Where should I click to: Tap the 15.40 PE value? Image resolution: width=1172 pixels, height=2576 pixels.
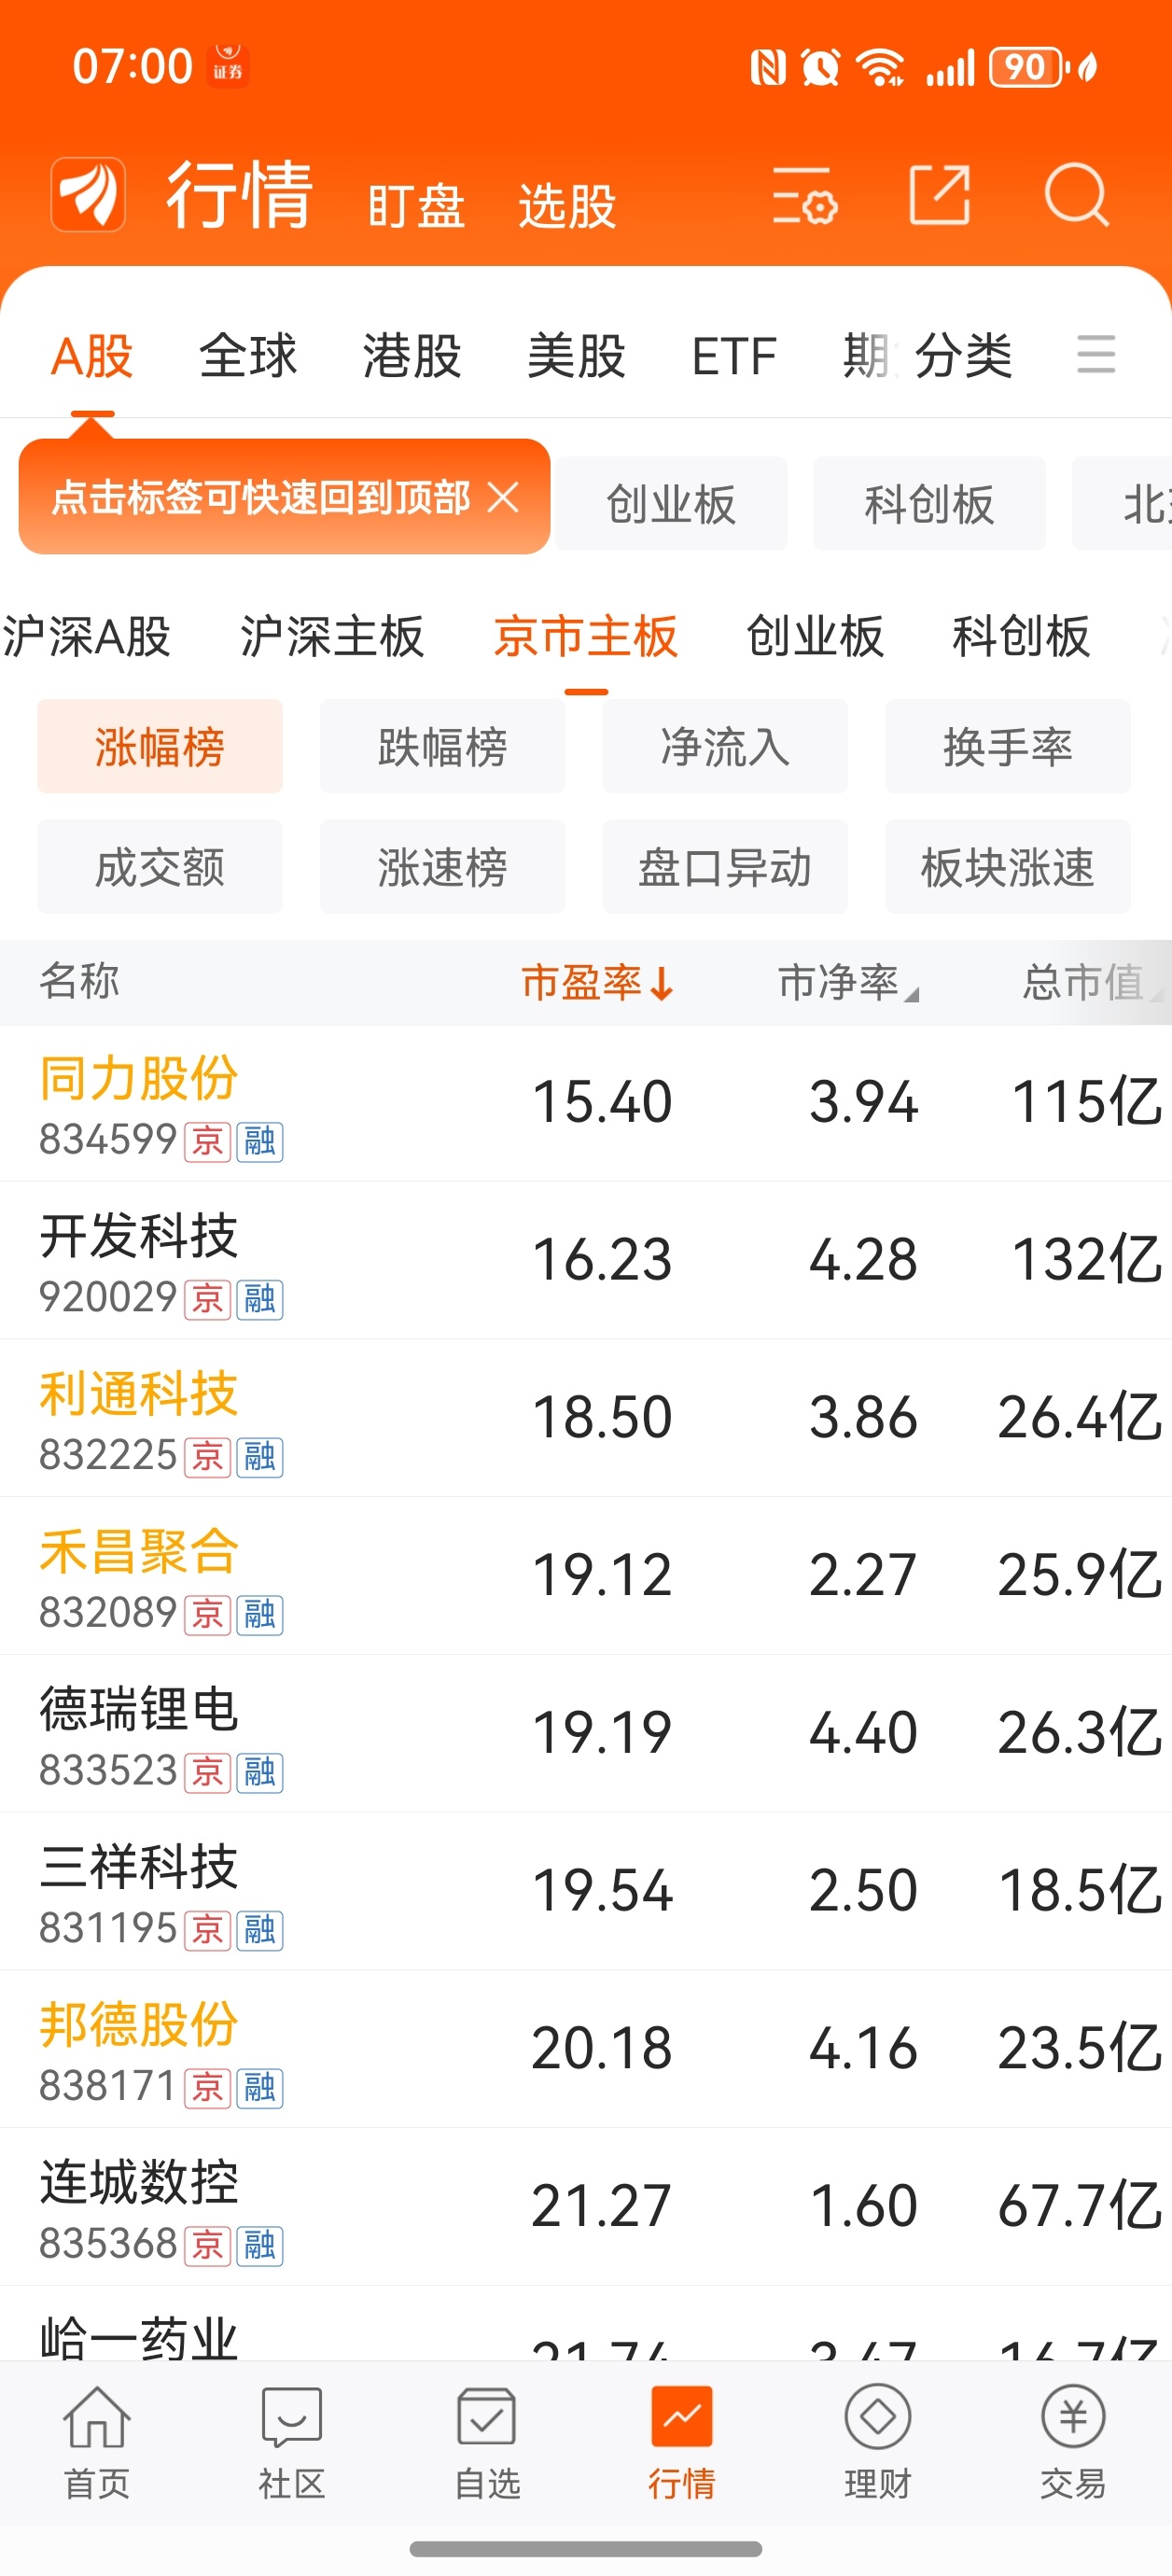pos(602,1102)
